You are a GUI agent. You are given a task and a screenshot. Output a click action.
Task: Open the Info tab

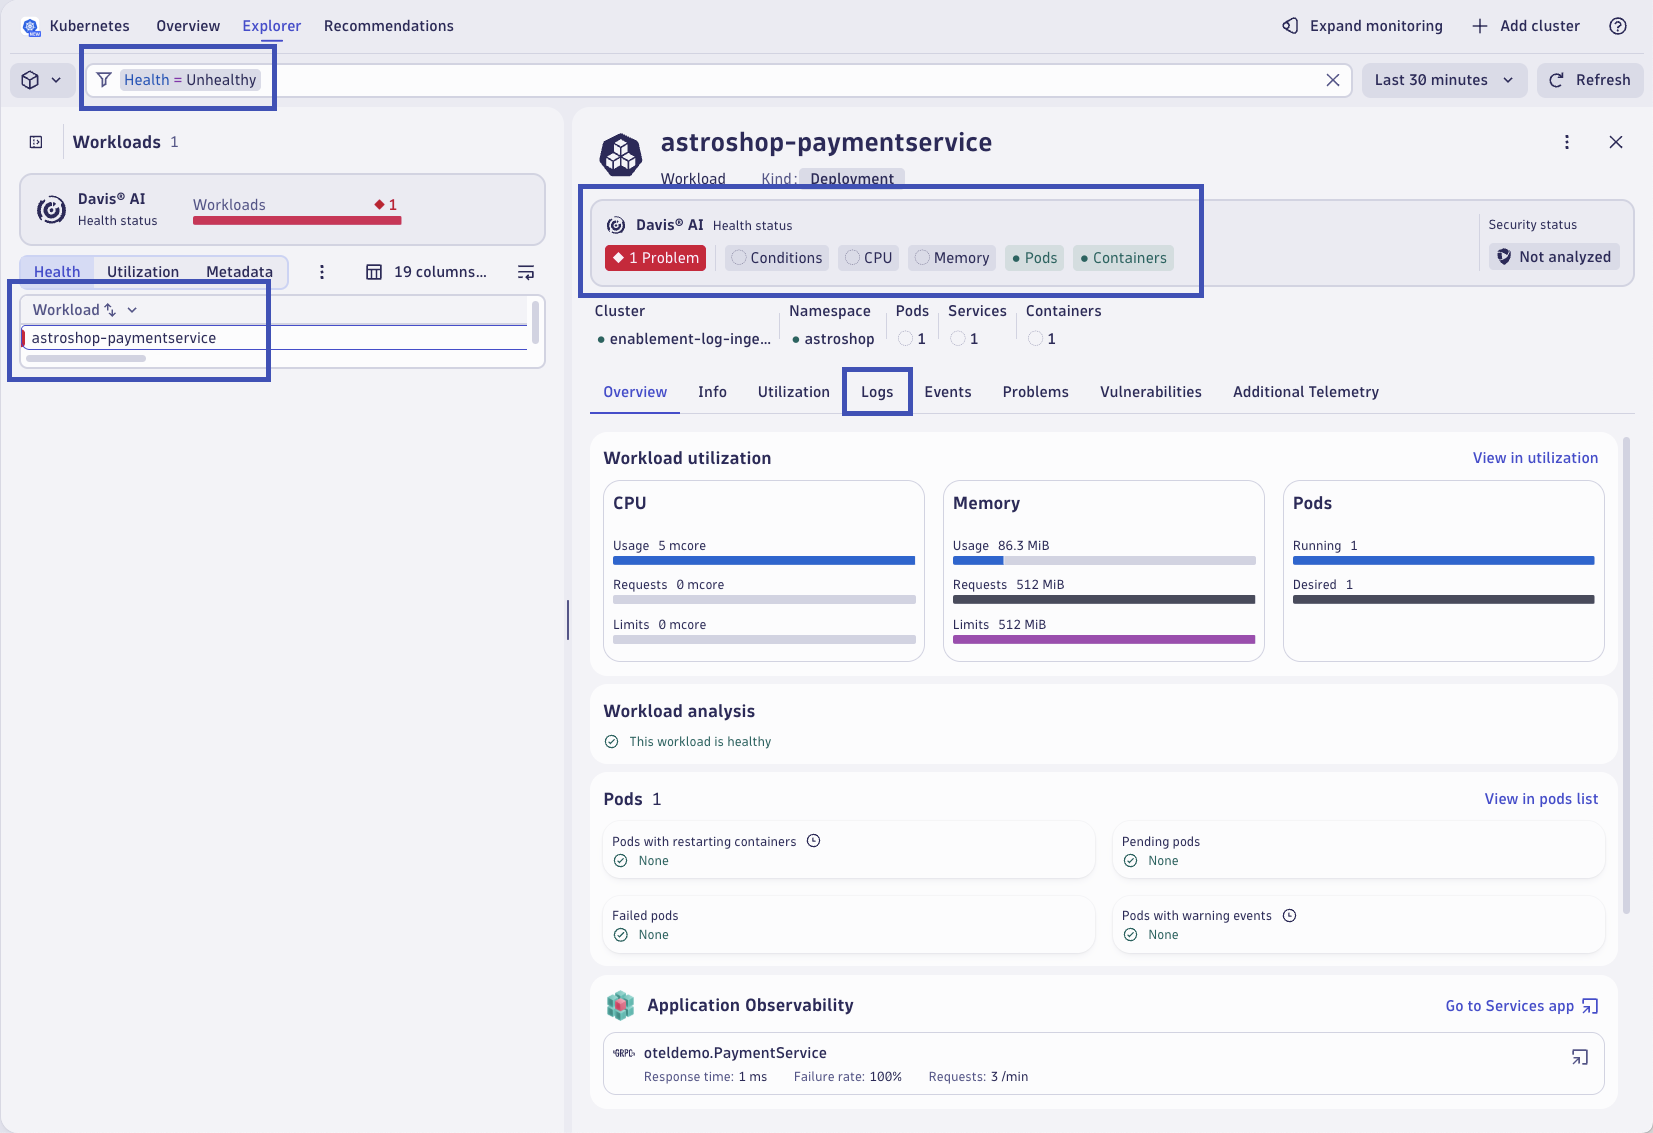click(x=712, y=392)
